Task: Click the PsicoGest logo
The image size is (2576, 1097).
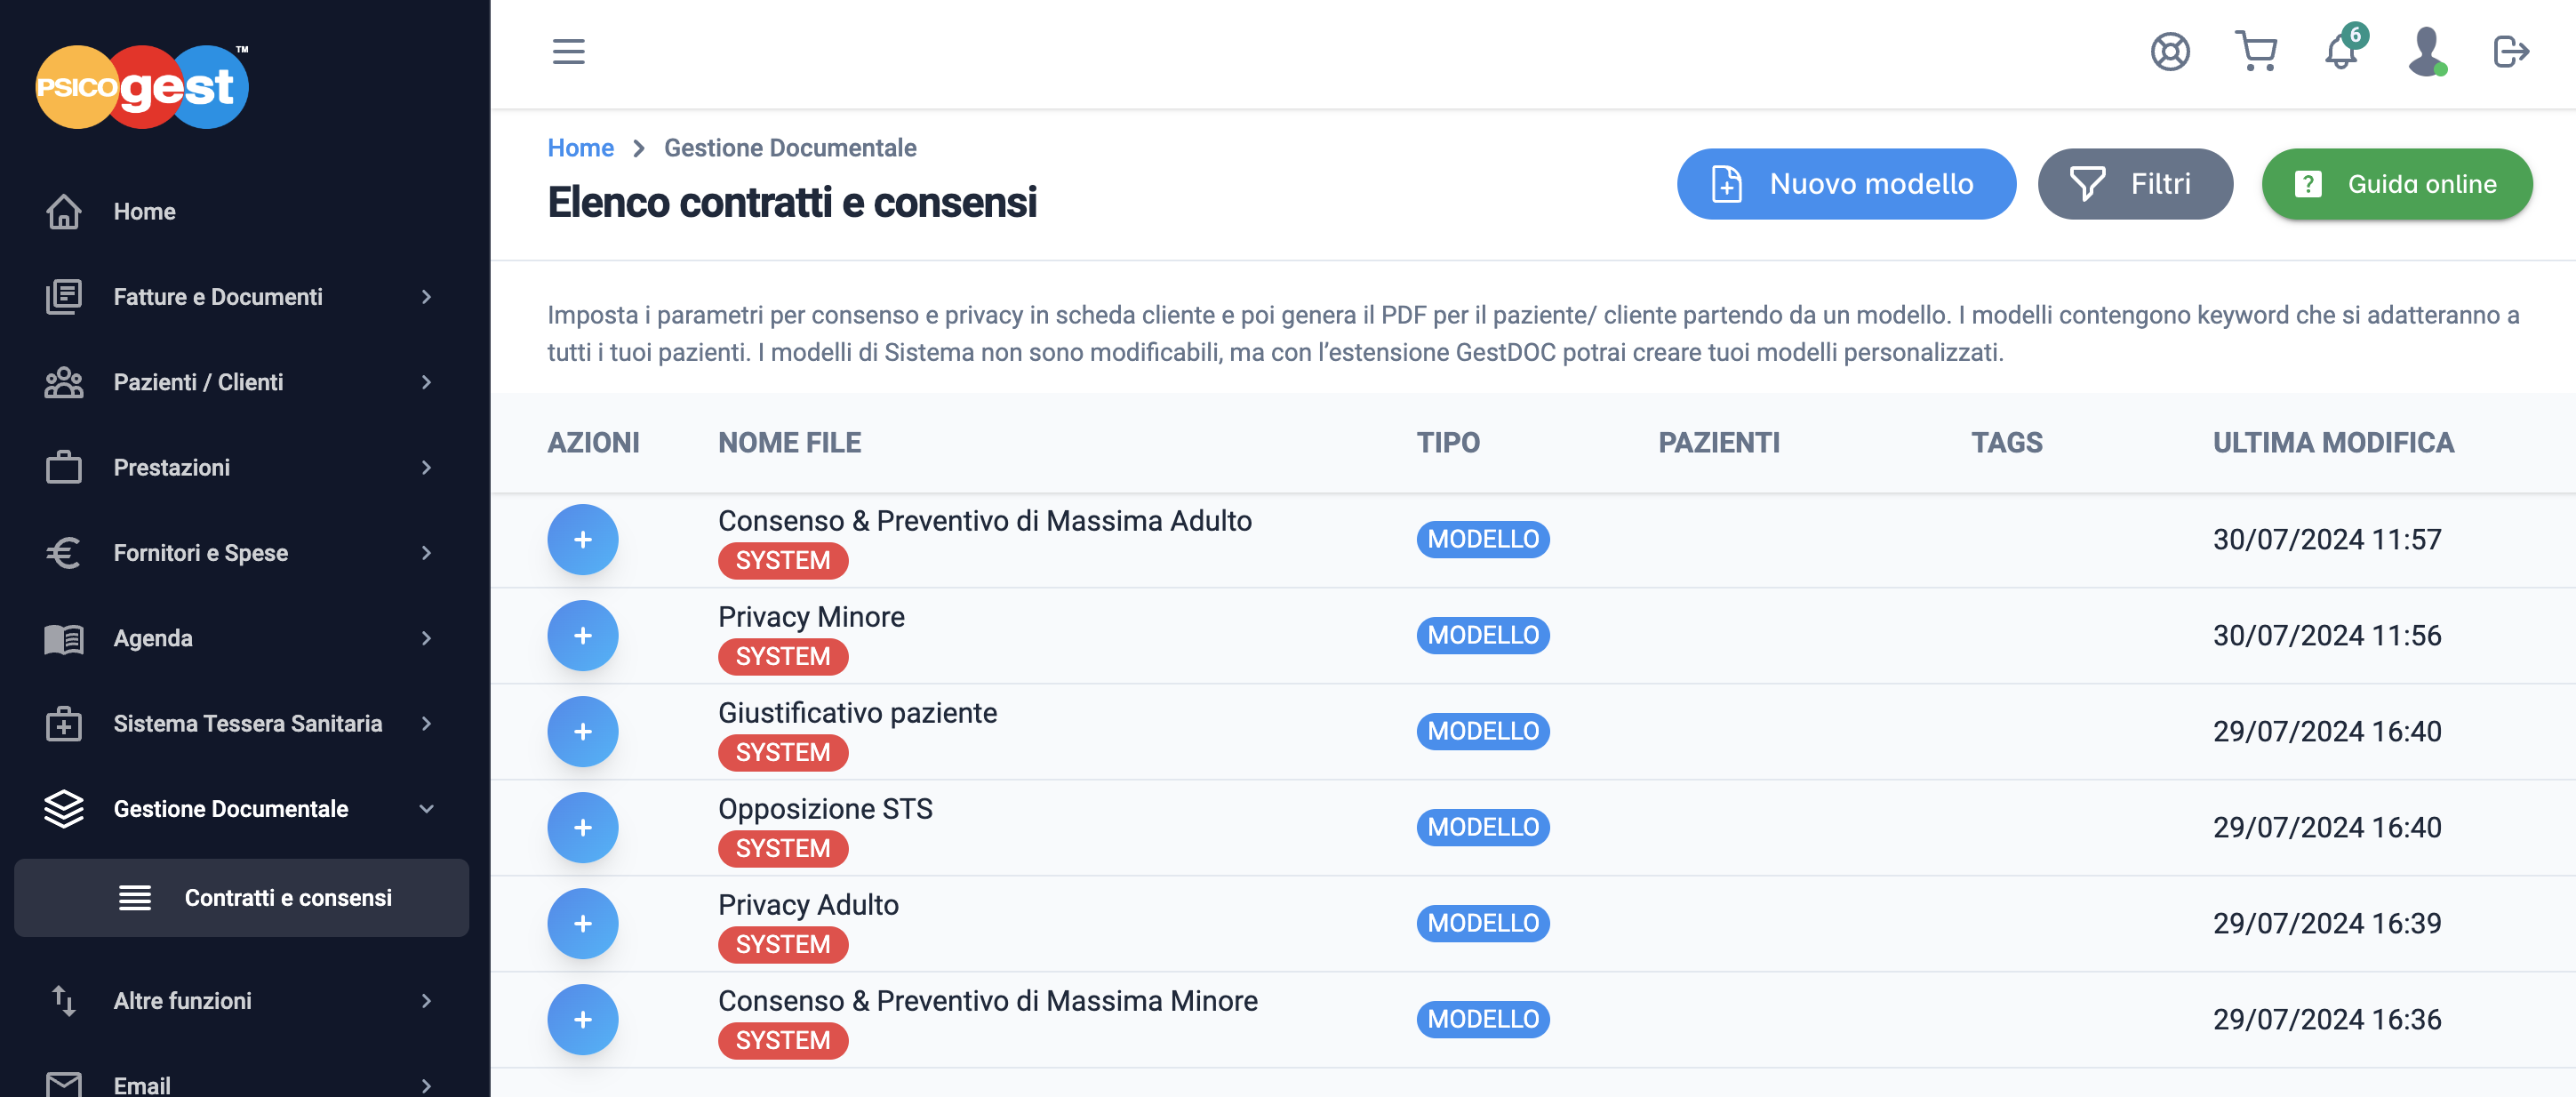Action: click(142, 87)
